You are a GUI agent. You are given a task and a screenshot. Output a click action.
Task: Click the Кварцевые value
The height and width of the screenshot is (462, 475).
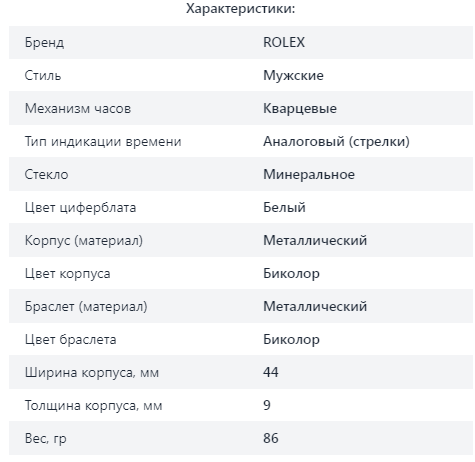tap(300, 109)
